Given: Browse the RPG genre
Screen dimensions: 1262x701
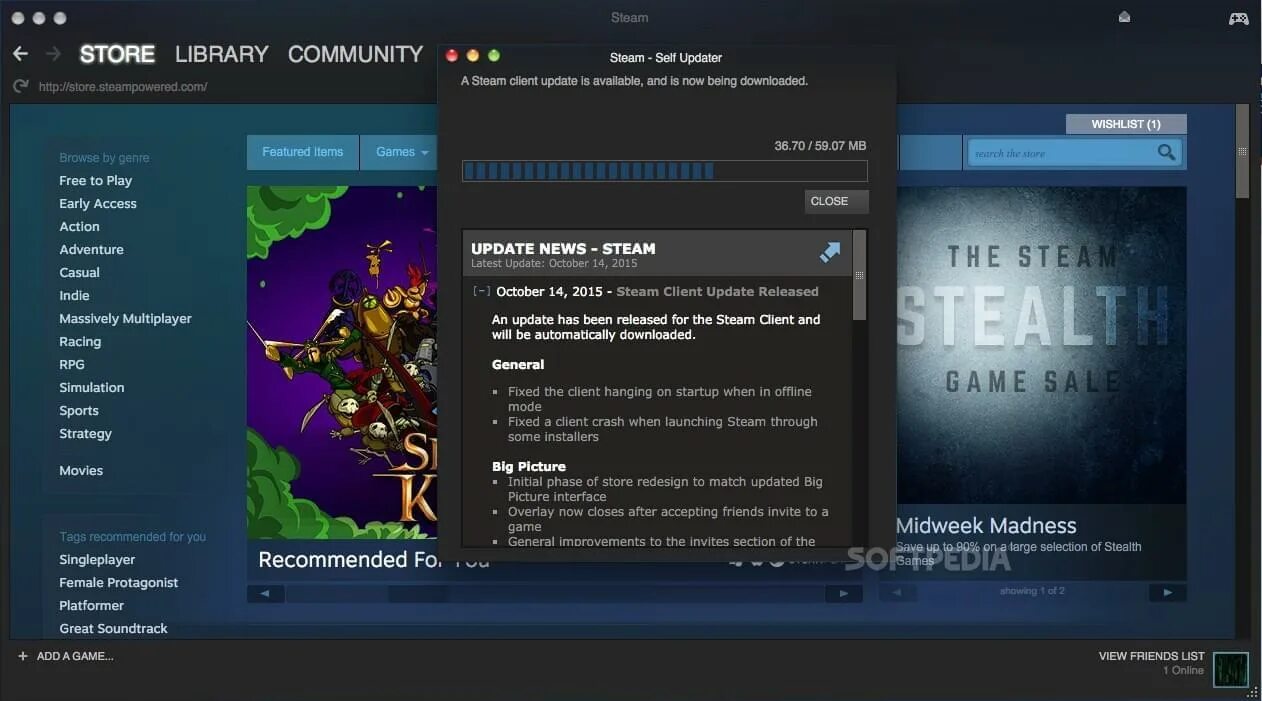Looking at the screenshot, I should [72, 365].
